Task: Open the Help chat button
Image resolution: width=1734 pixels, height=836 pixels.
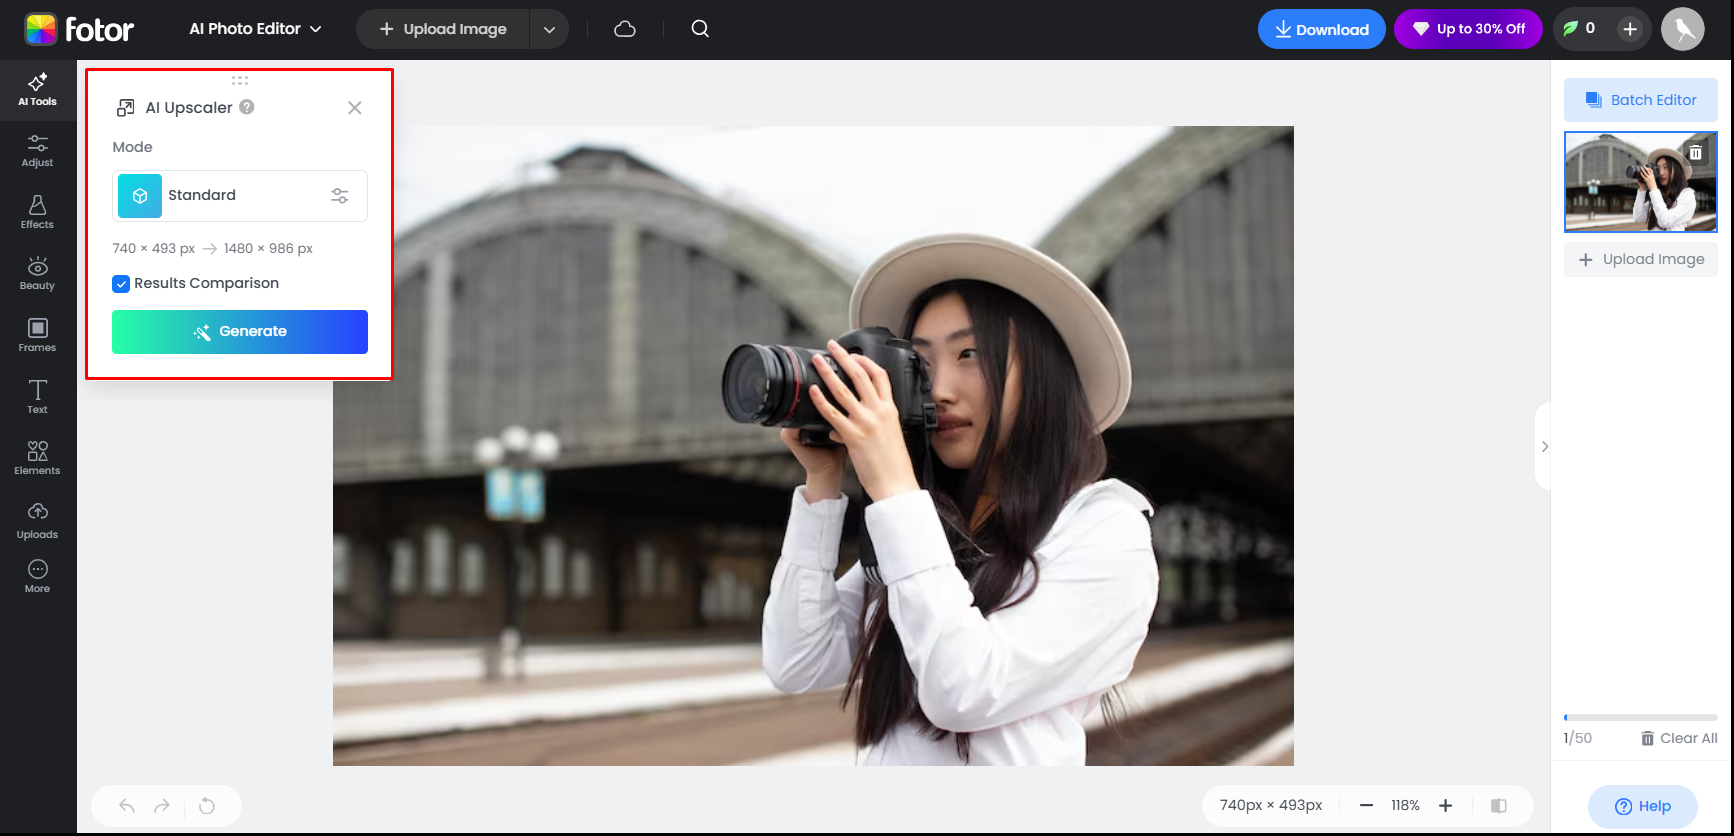Action: tap(1643, 807)
